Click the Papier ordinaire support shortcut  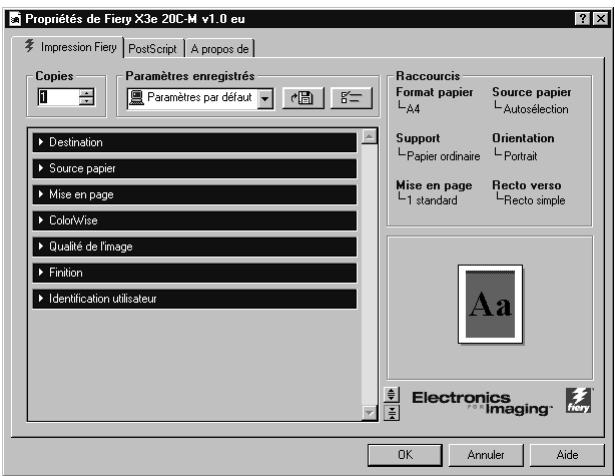[443, 156]
